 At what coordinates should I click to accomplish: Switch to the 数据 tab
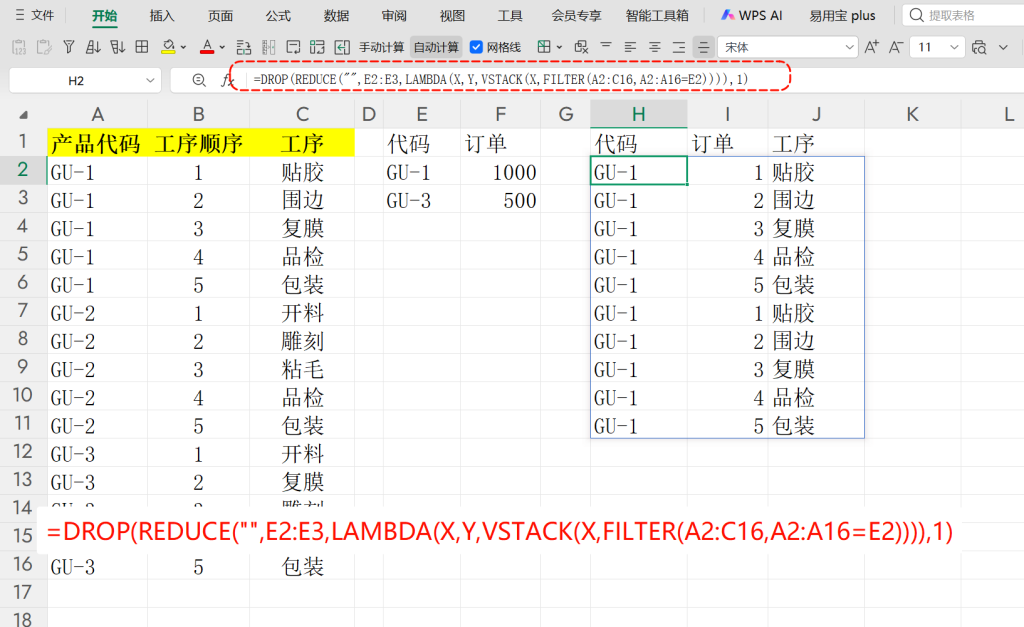tap(336, 15)
